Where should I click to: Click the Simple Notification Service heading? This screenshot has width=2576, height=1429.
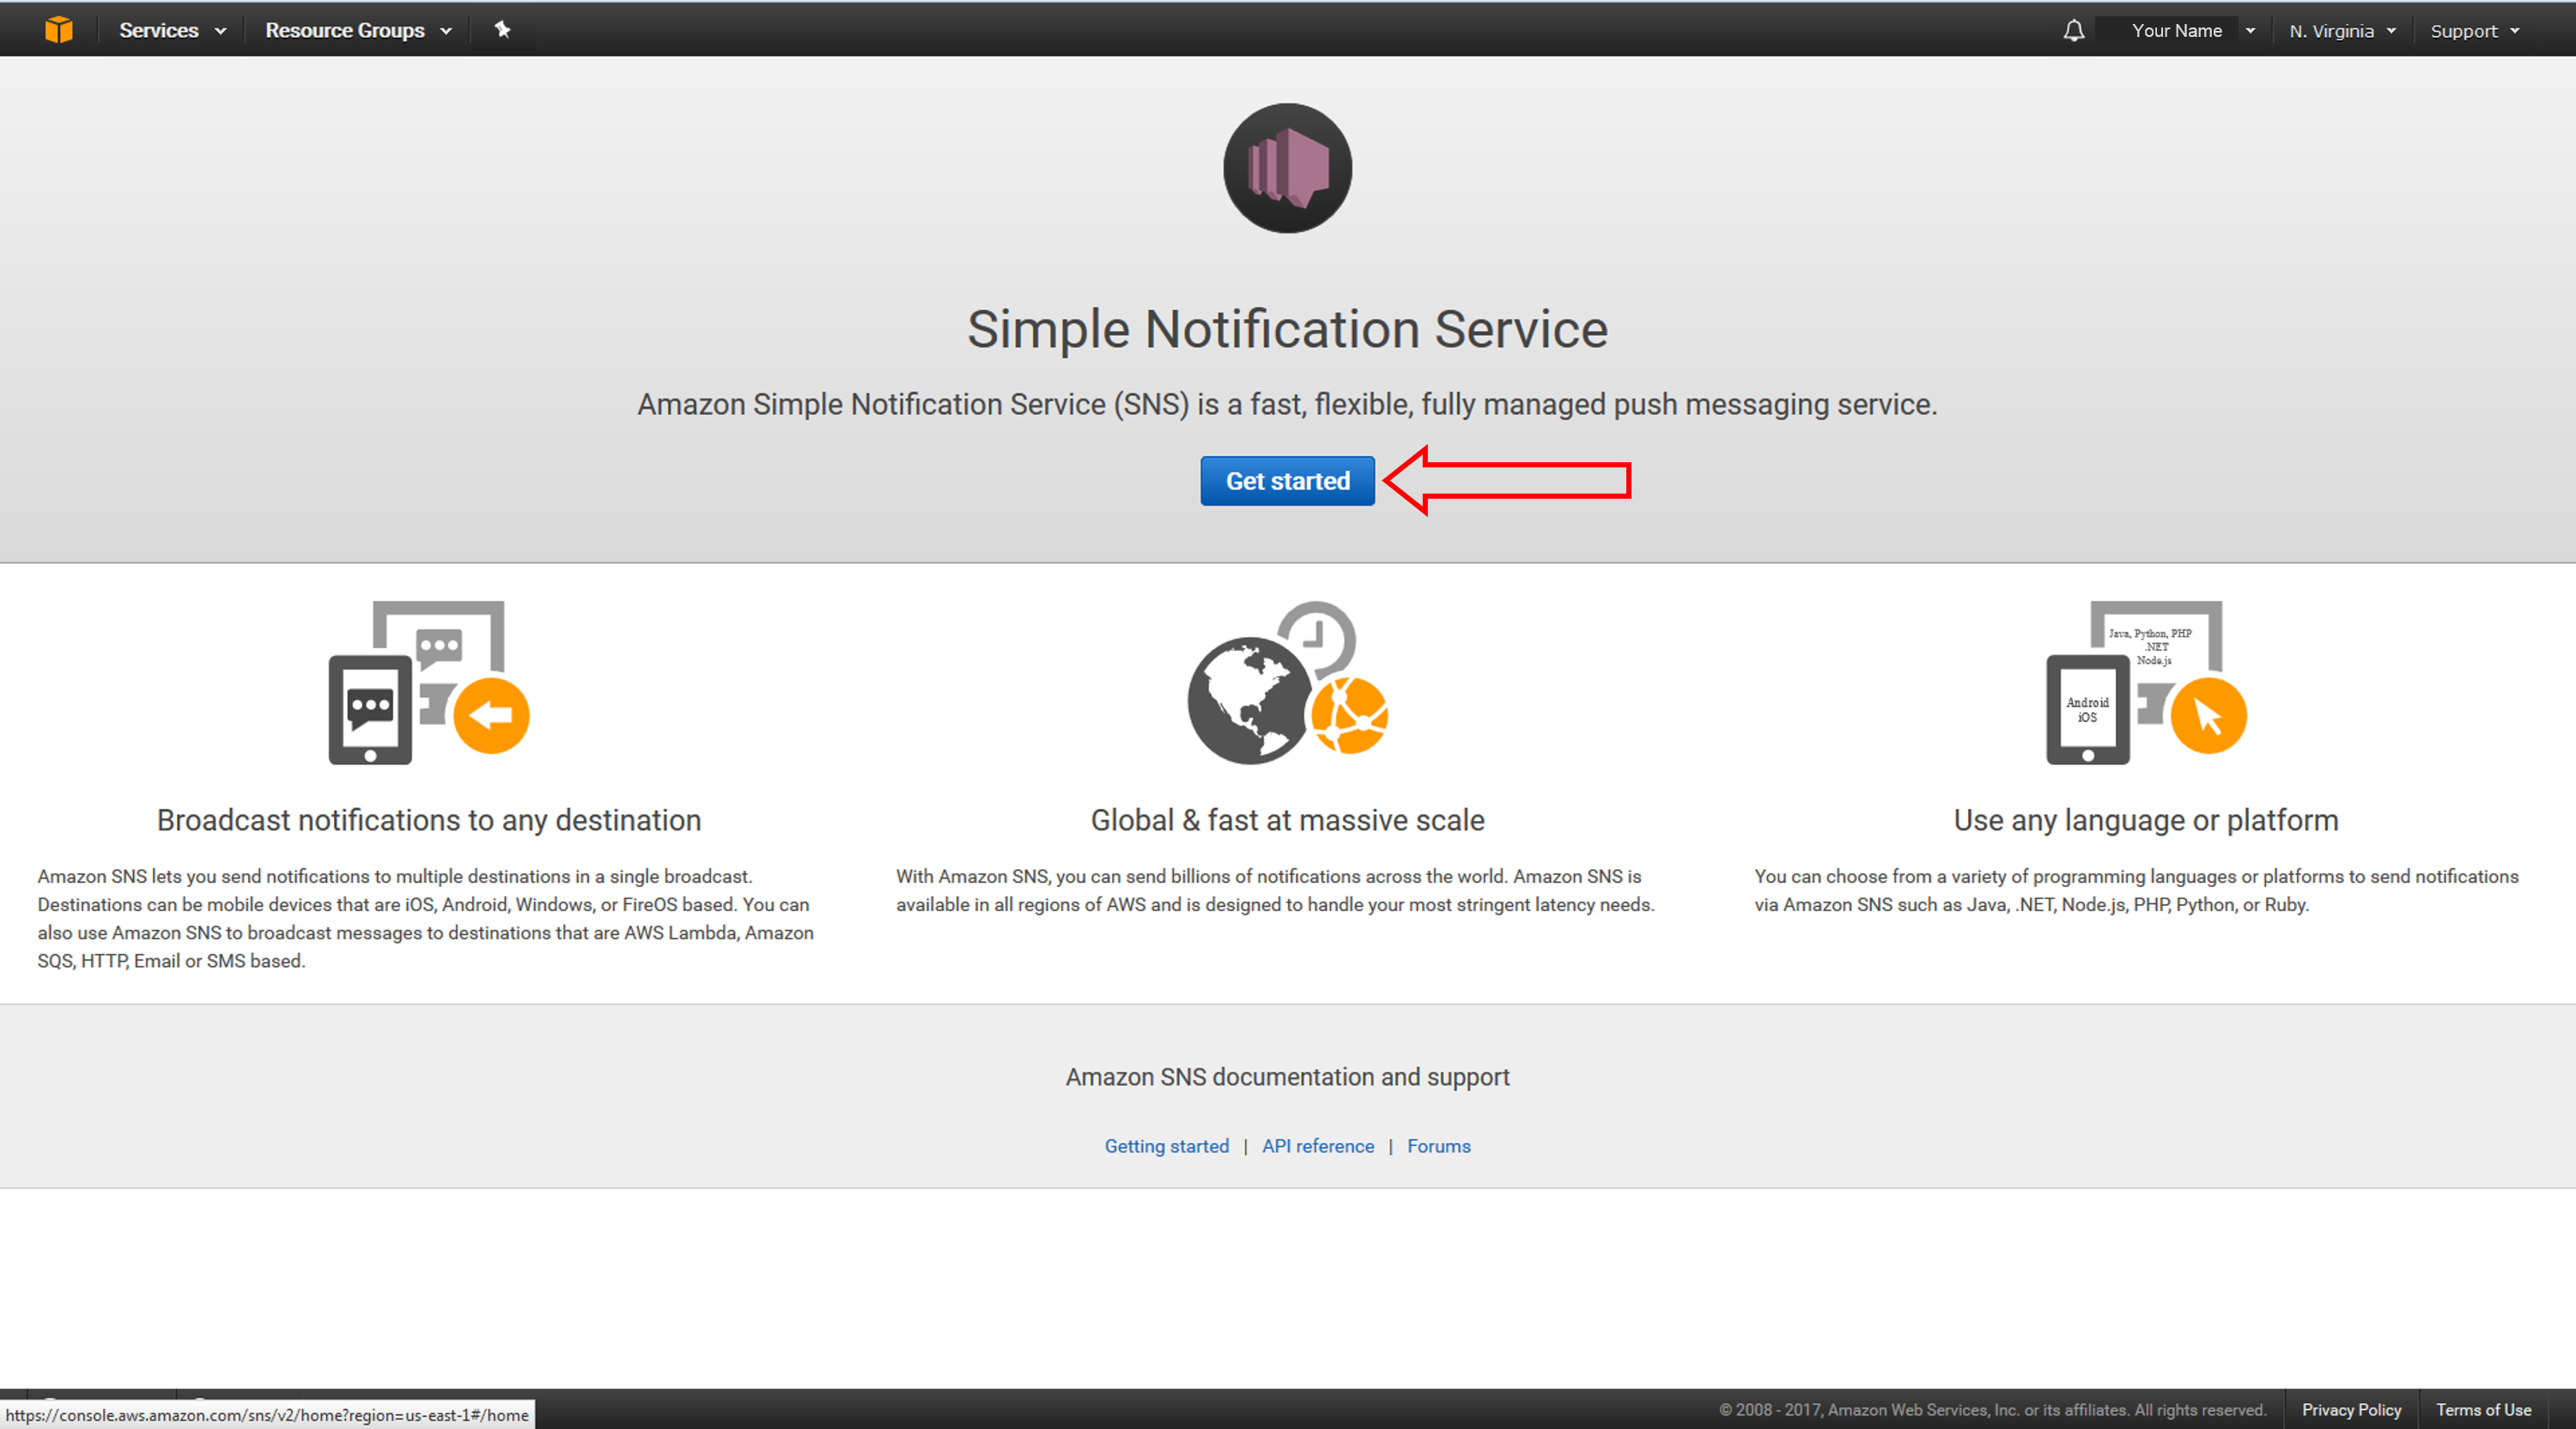(x=1287, y=329)
